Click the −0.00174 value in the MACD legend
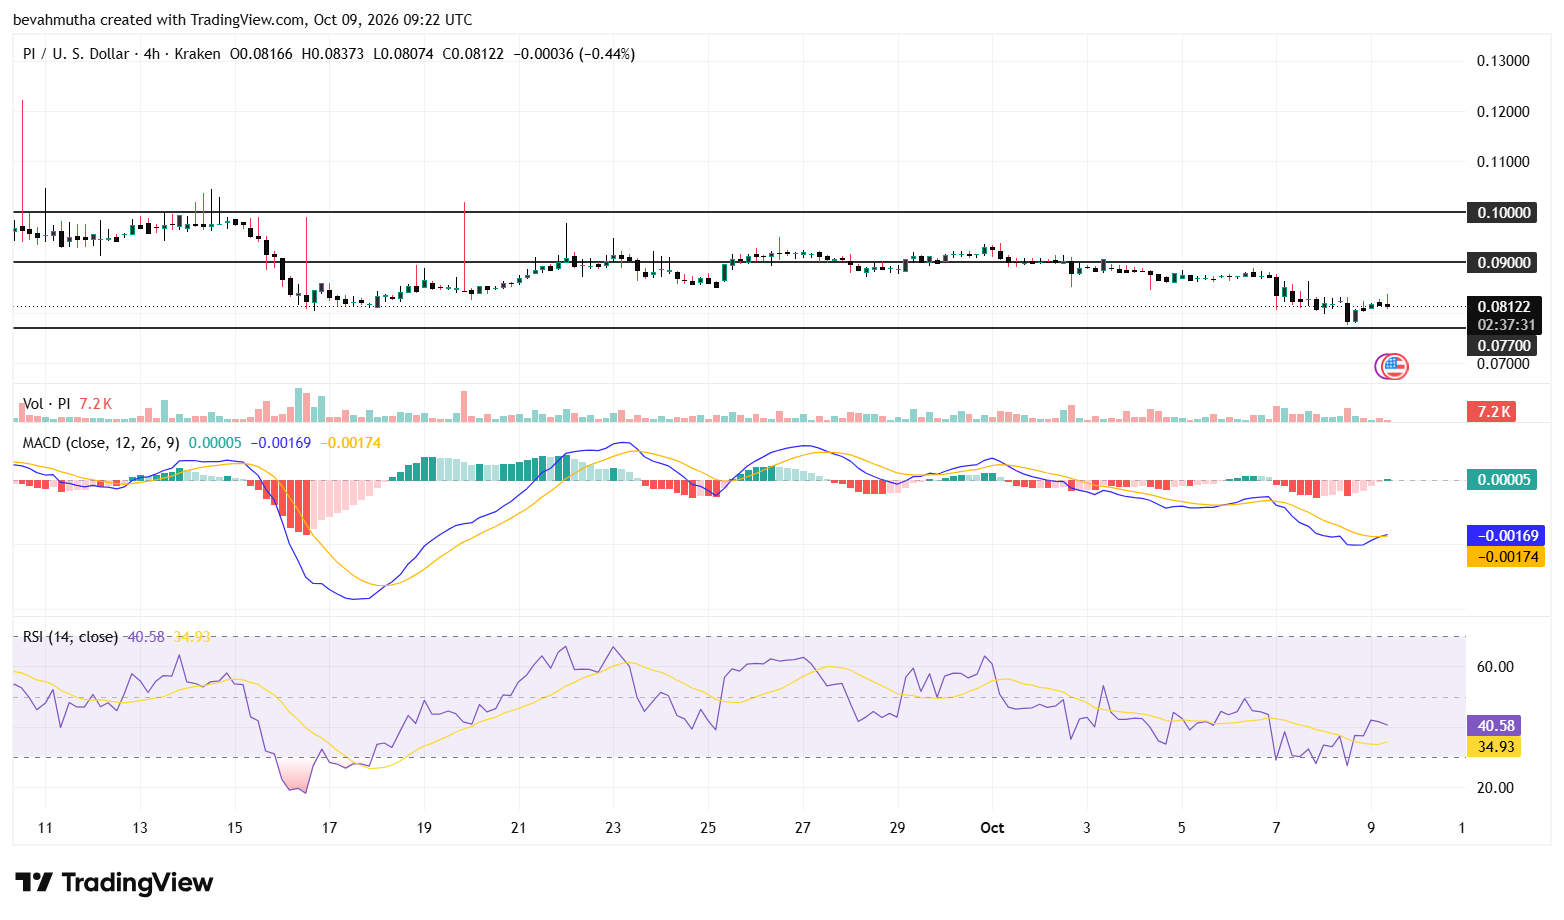 click(351, 442)
